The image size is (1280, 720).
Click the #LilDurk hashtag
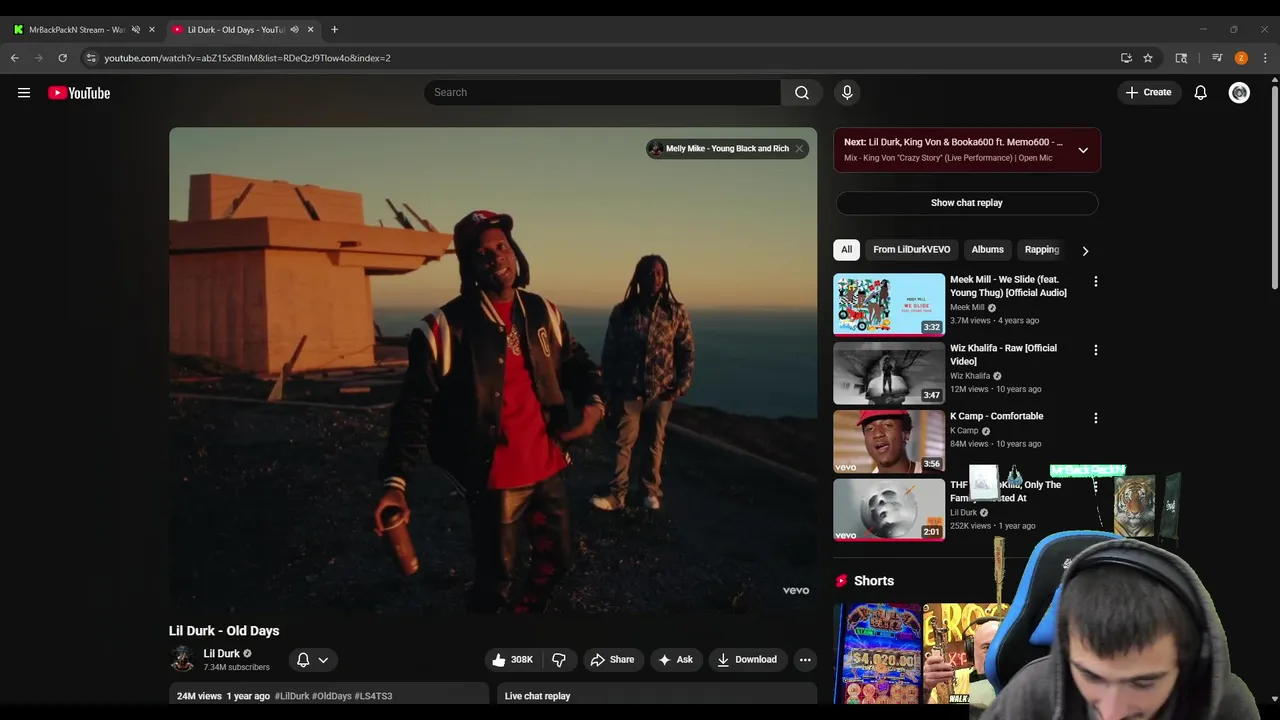[x=292, y=696]
